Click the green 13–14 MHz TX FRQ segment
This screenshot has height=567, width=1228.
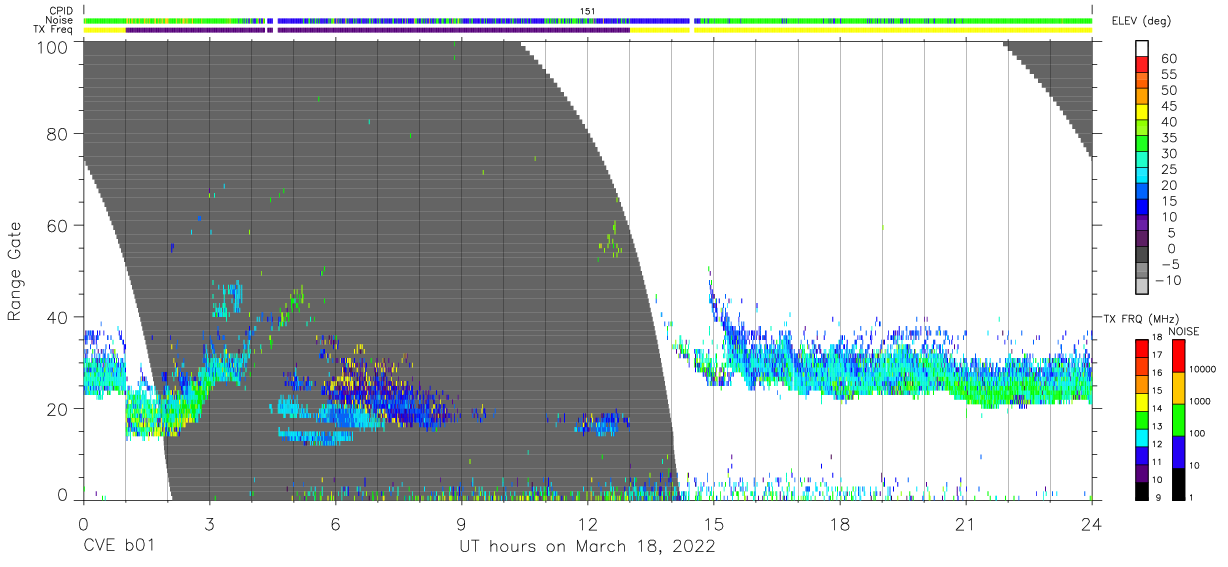(x=1143, y=418)
